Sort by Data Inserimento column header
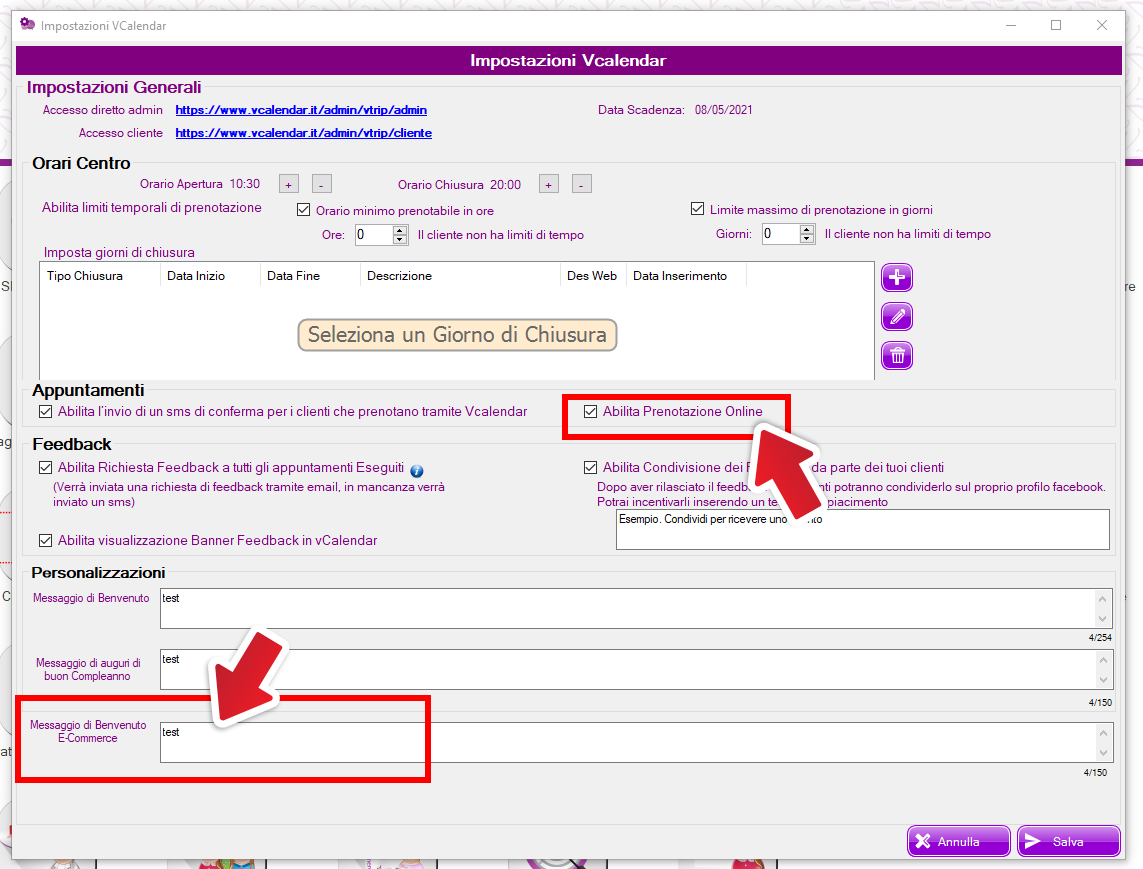This screenshot has height=869, width=1143. point(686,276)
